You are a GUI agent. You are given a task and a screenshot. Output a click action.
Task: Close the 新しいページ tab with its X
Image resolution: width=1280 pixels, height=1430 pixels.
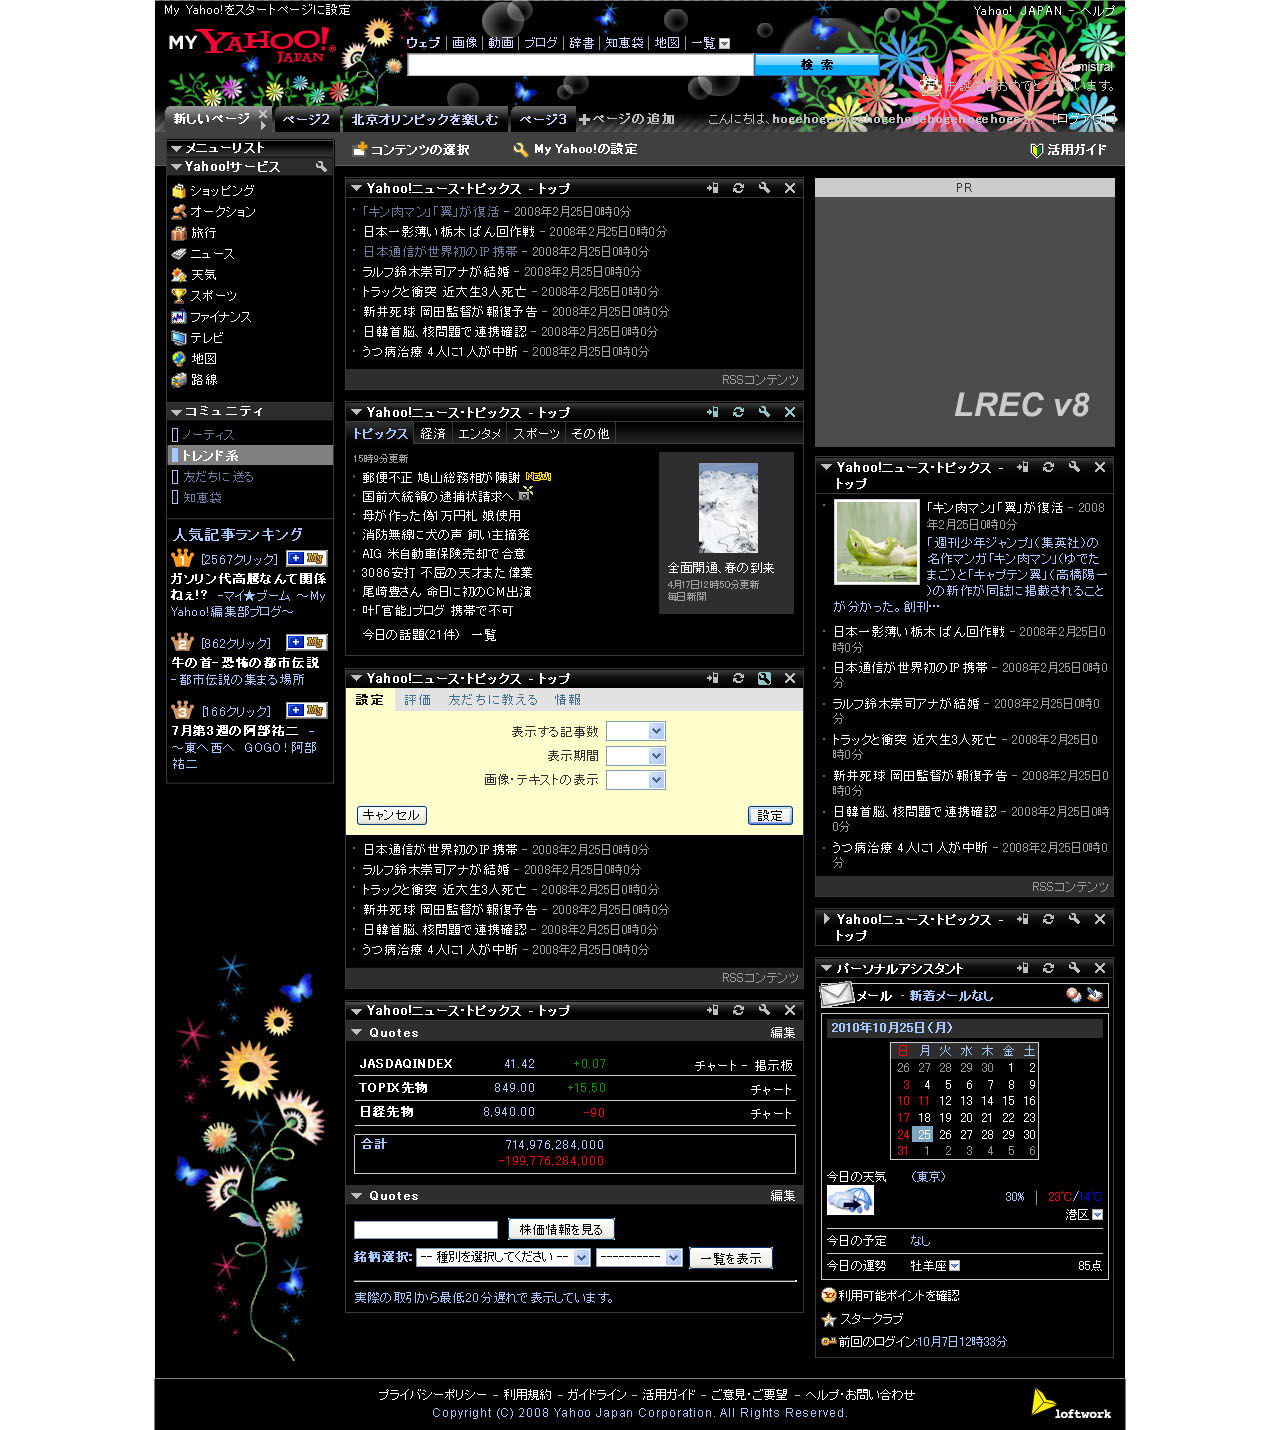coord(263,115)
